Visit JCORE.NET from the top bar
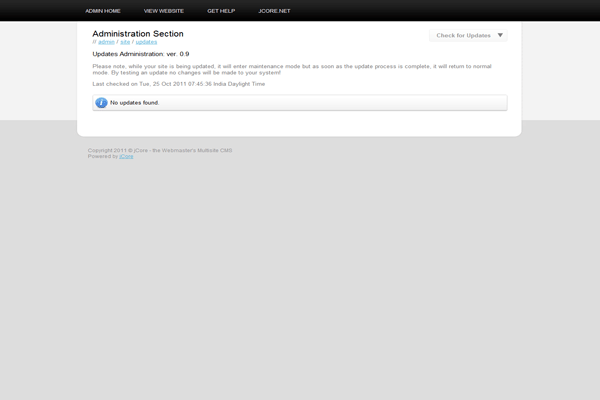Viewport: 600px width, 400px height. (x=274, y=10)
